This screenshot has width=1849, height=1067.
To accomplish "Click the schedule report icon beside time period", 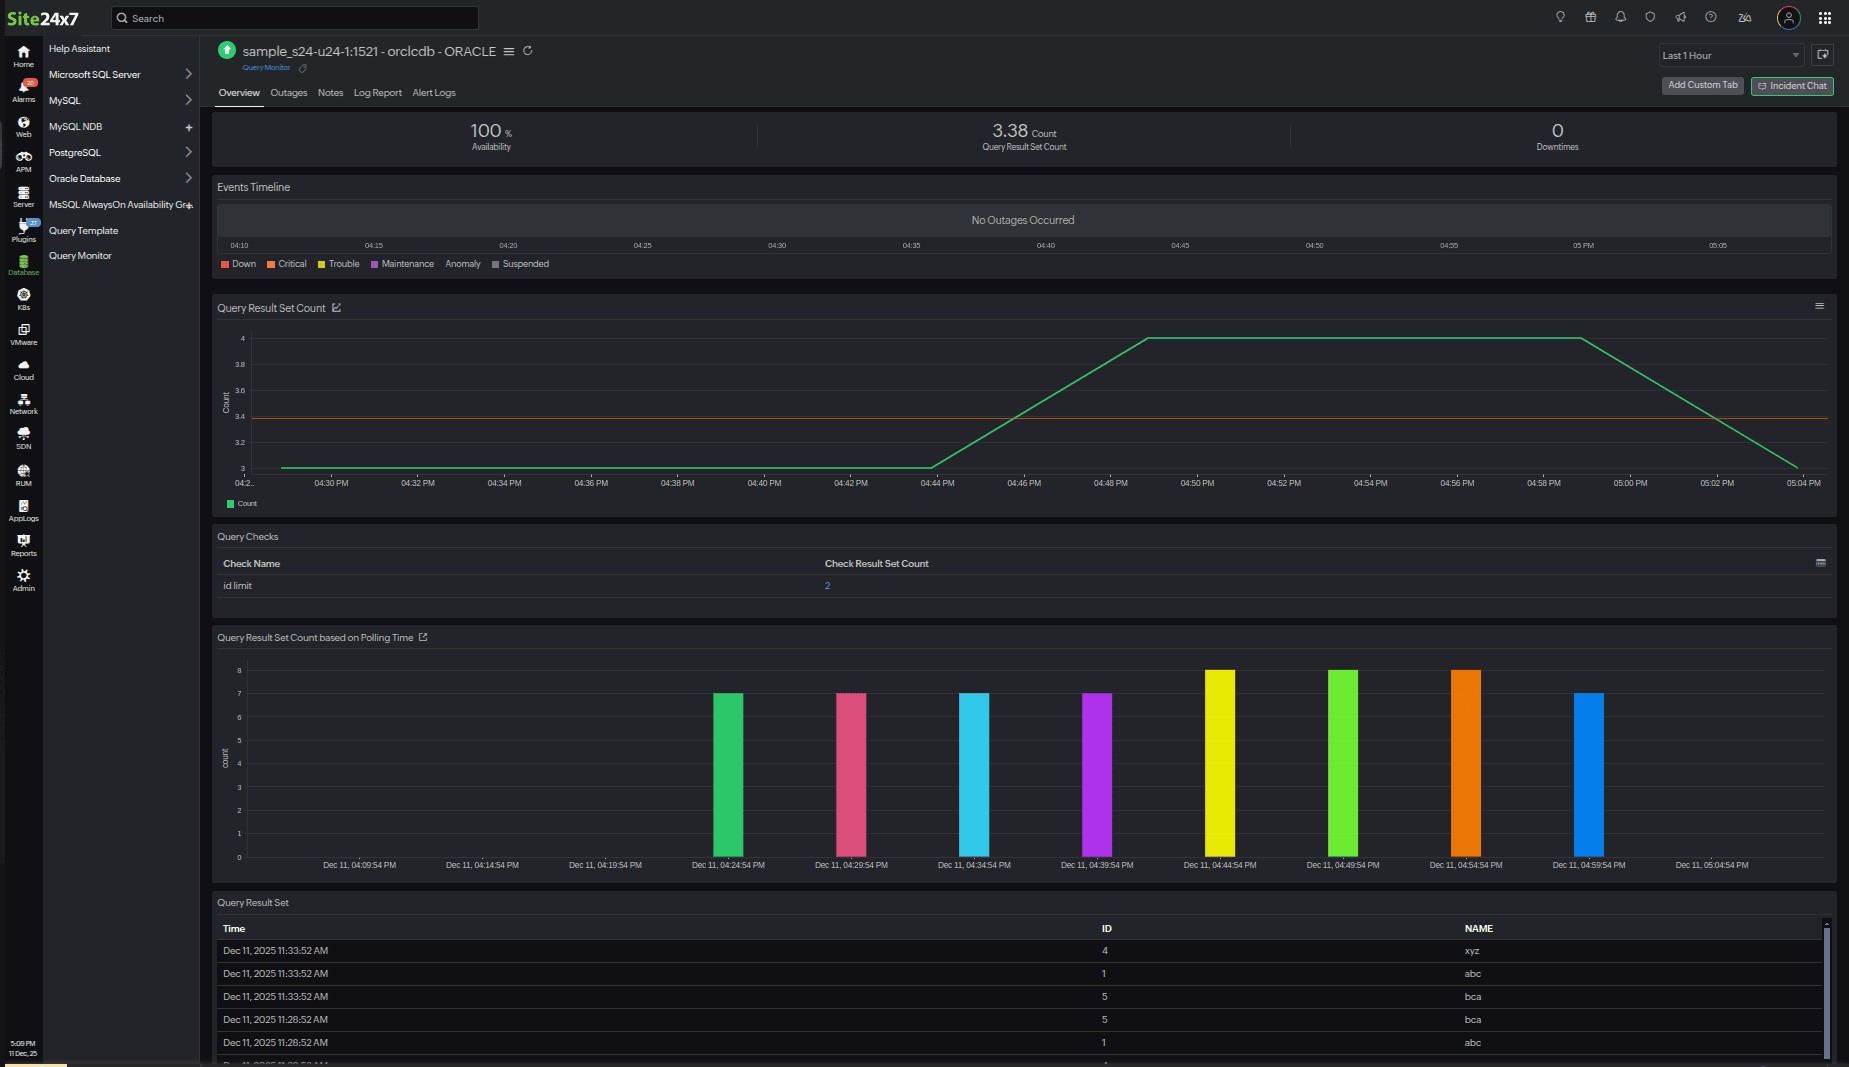I will 1823,55.
